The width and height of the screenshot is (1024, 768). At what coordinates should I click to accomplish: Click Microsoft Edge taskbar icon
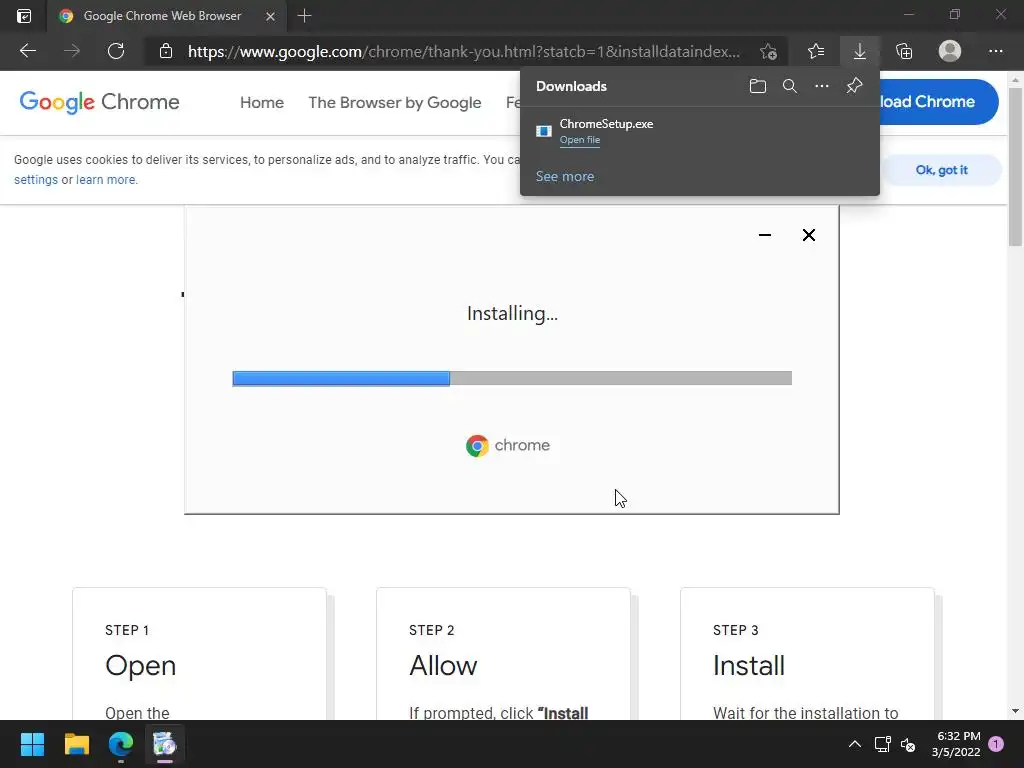[121, 744]
